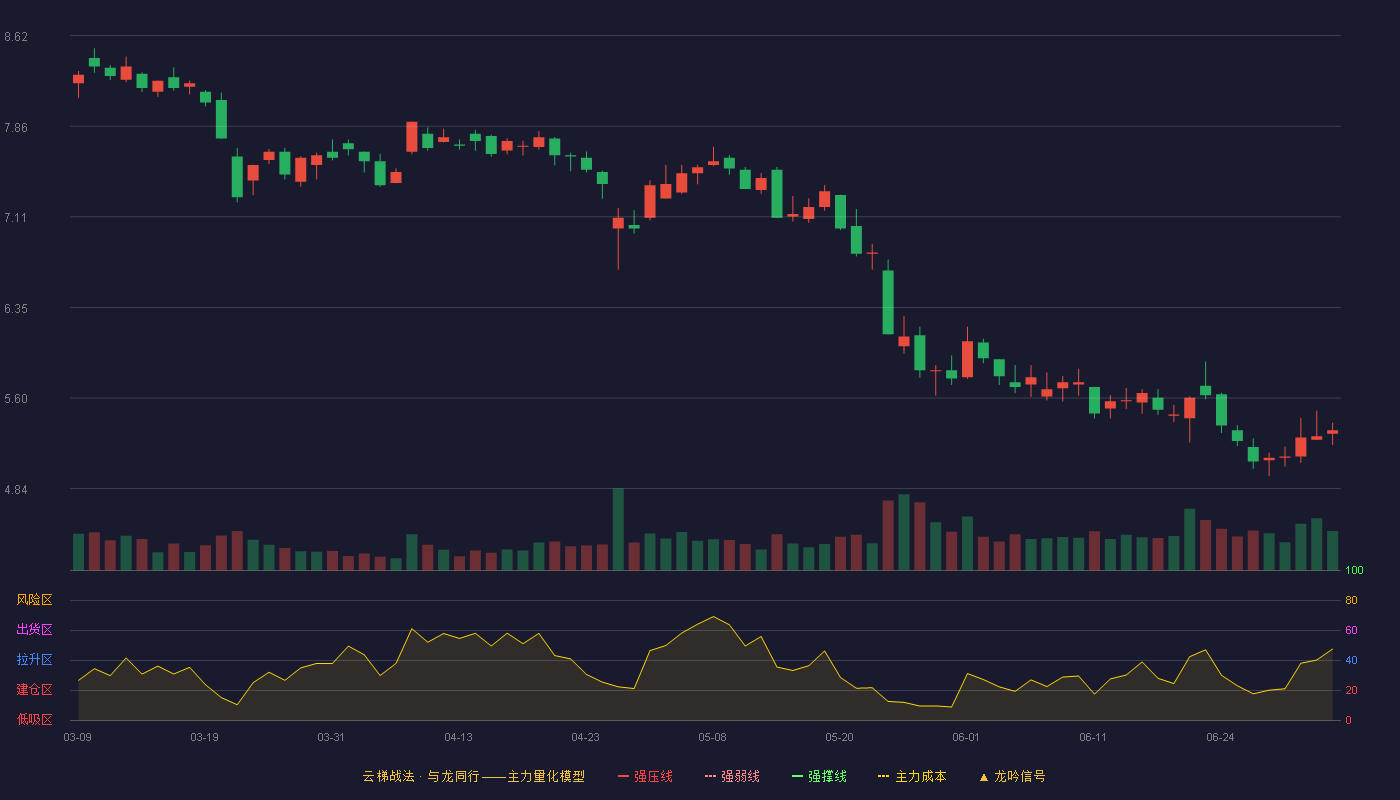This screenshot has width=1400, height=800.
Task: Click the tallest volume bar reaching 4.84
Action: click(618, 529)
